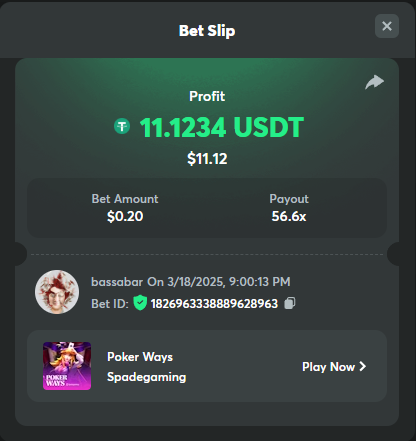Click the bassabar username

tap(117, 282)
